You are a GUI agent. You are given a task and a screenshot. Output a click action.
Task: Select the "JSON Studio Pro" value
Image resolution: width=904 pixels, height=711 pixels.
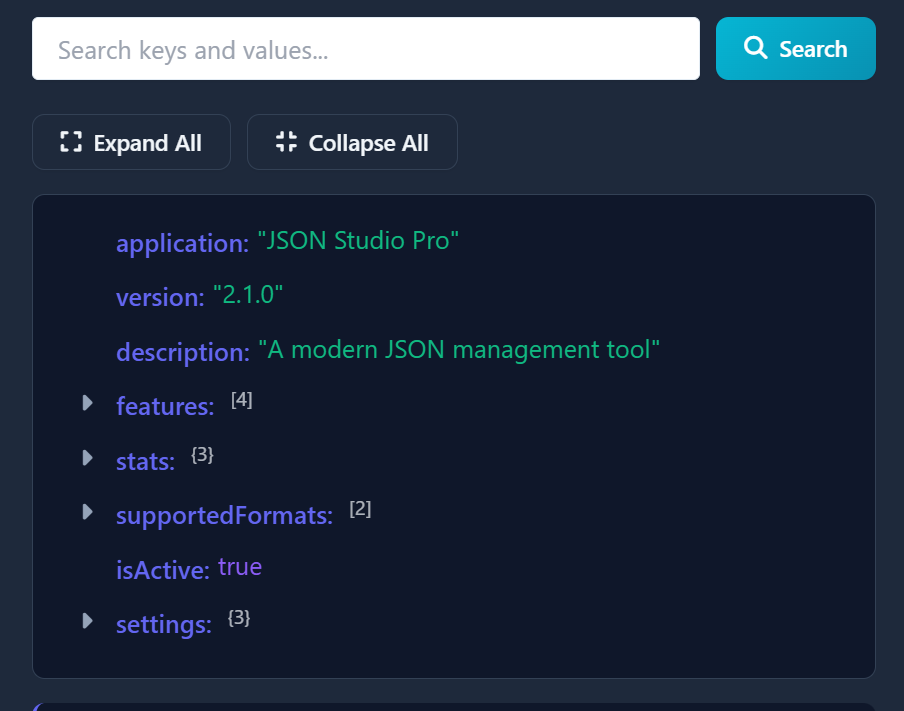358,240
